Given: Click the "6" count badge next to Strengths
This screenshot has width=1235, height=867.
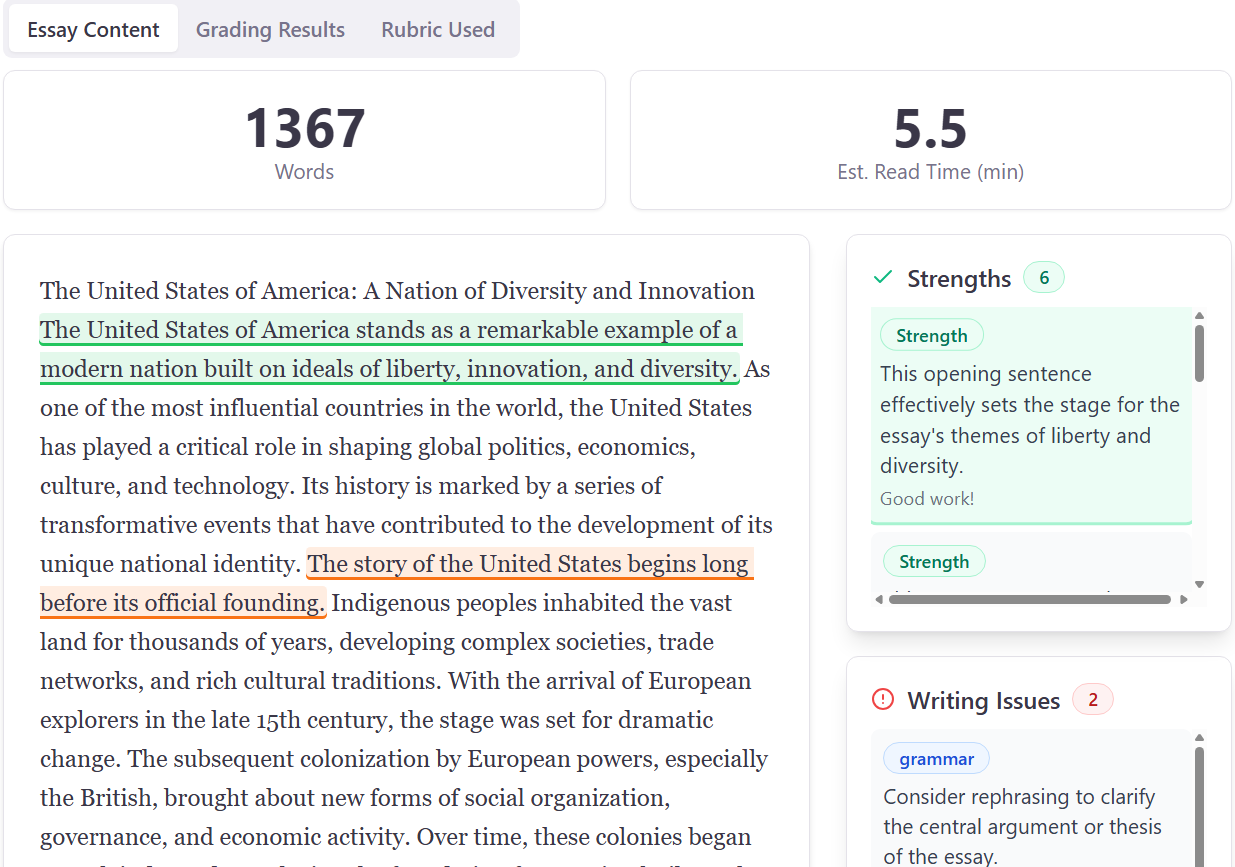Looking at the screenshot, I should (x=1043, y=277).
